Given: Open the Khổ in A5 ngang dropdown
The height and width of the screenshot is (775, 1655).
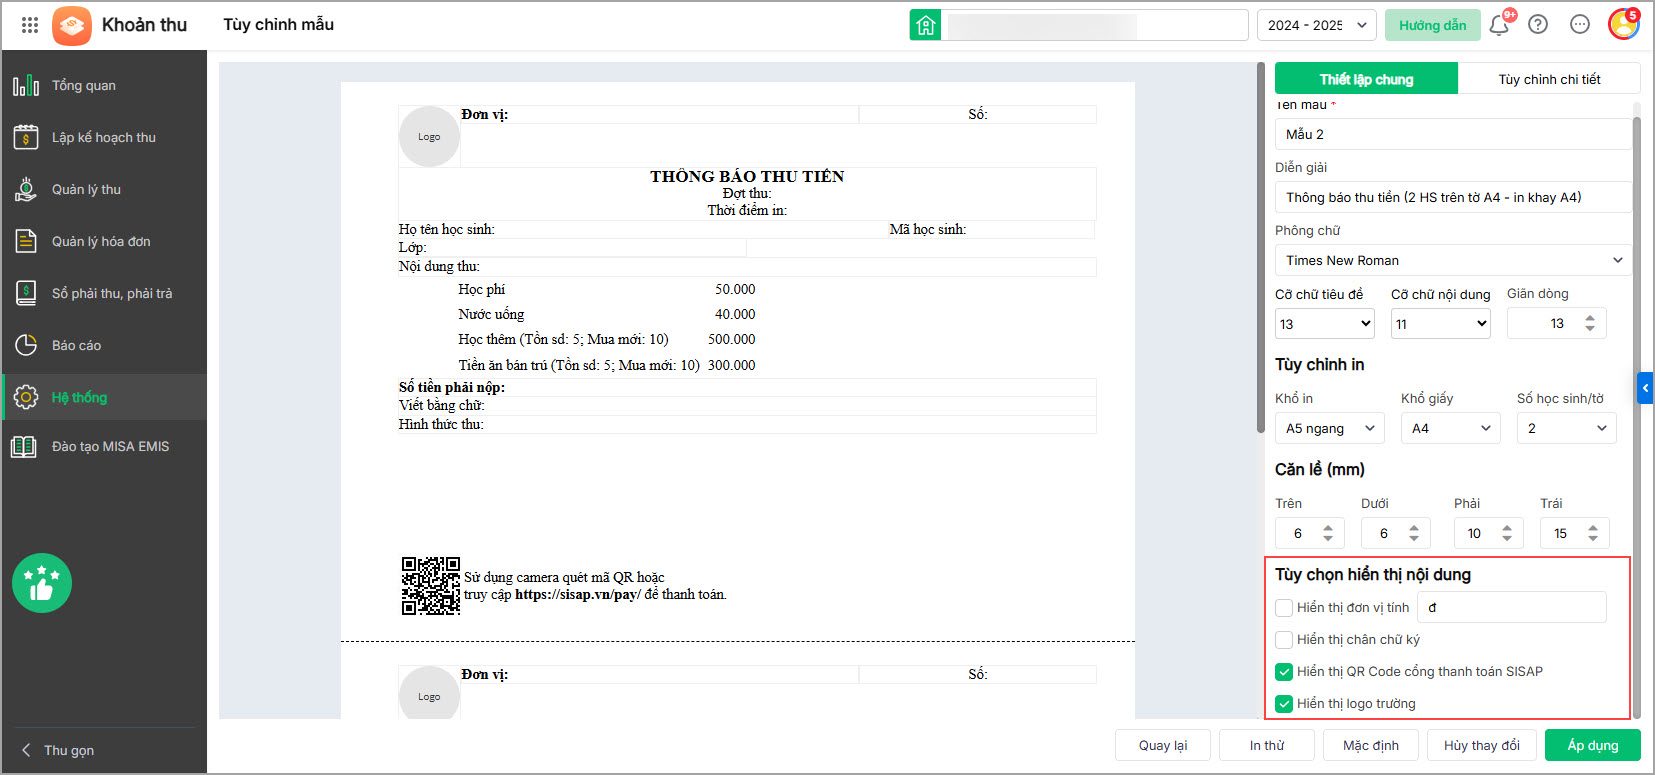Looking at the screenshot, I should point(1330,428).
